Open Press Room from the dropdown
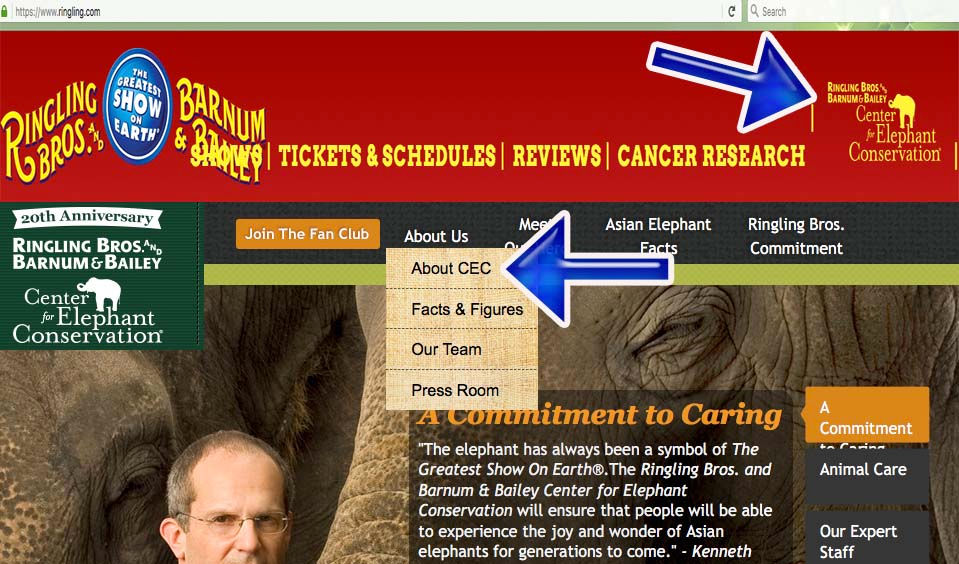Screen dimensions: 959x564 pos(455,390)
